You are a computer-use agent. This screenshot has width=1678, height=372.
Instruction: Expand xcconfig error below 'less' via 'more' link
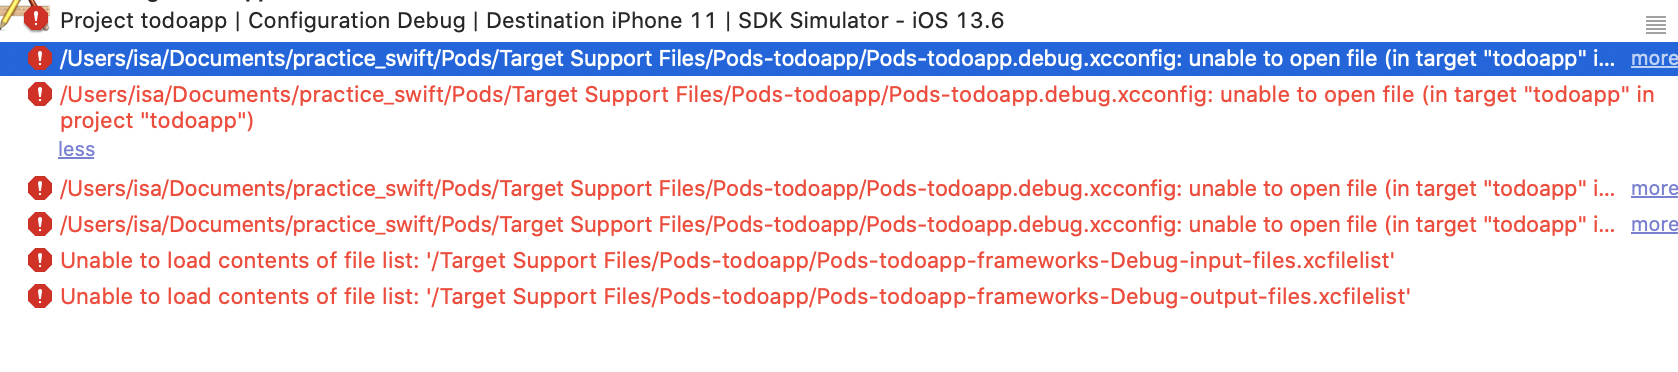point(1654,188)
